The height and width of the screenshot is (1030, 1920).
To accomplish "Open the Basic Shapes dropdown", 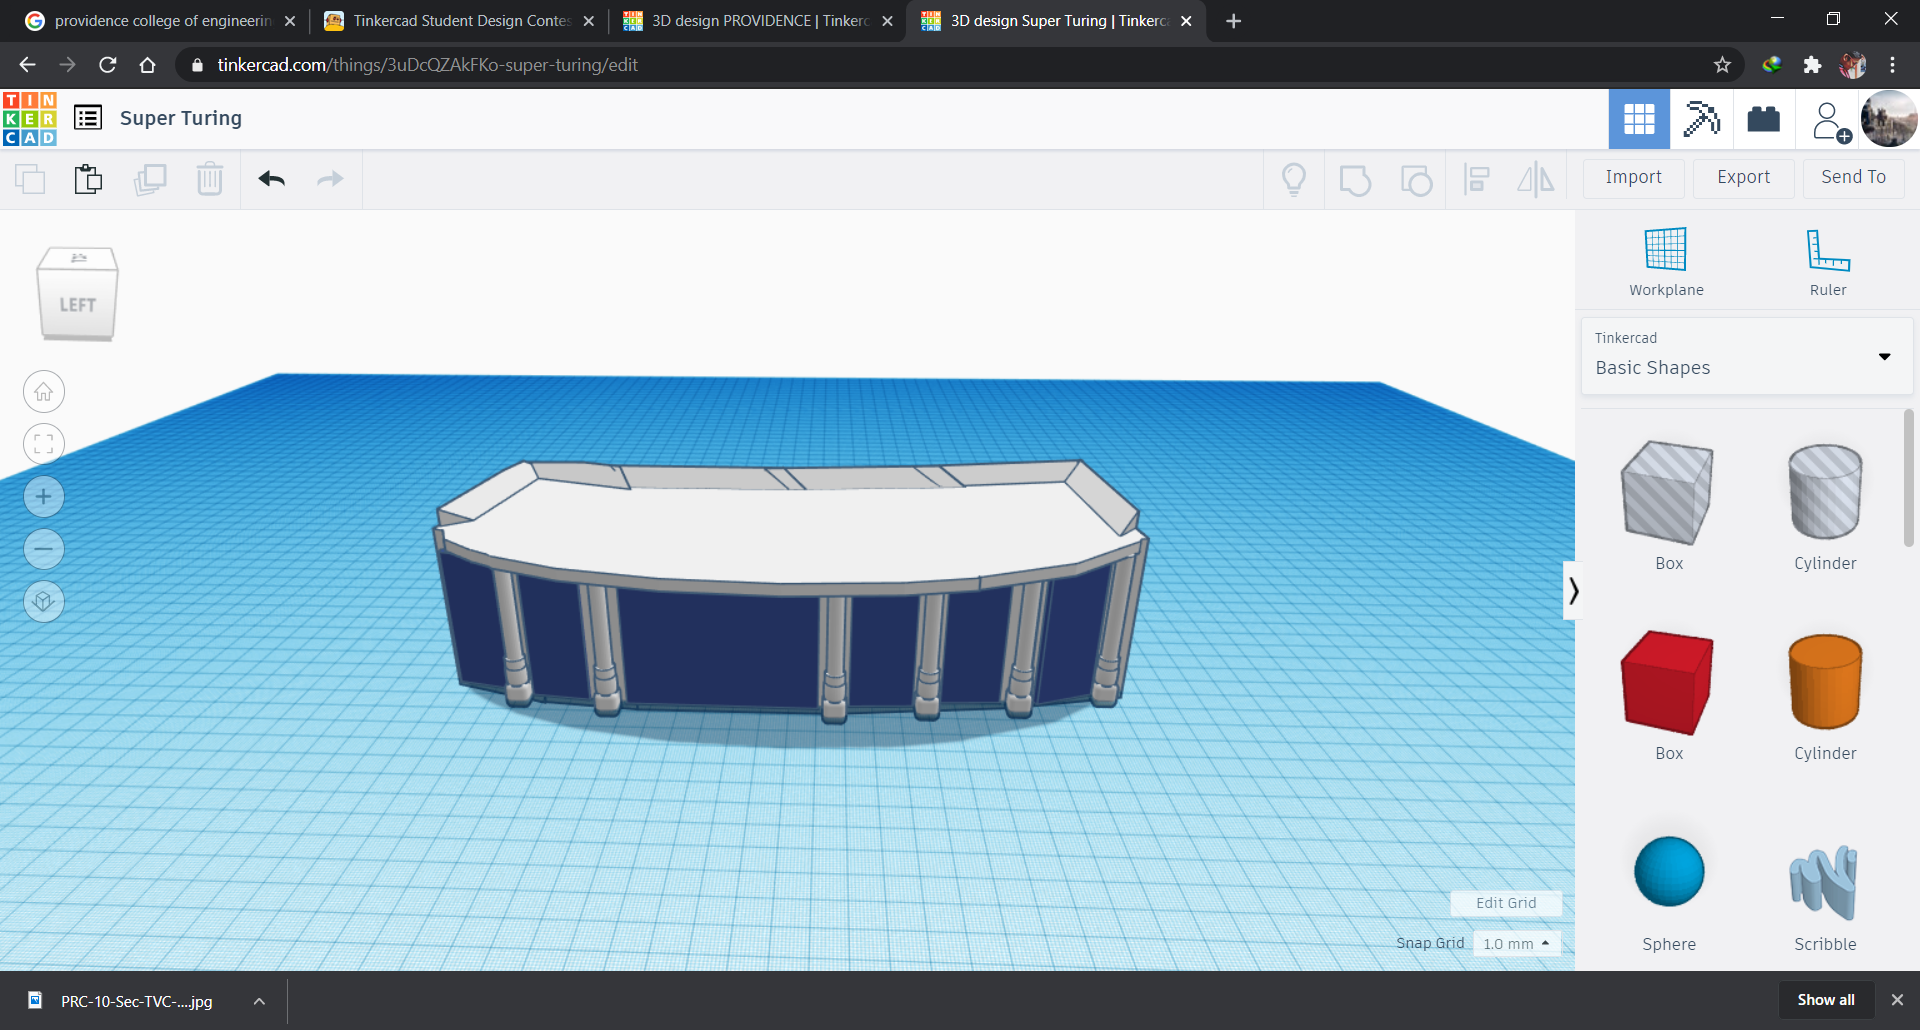I will (x=1885, y=356).
